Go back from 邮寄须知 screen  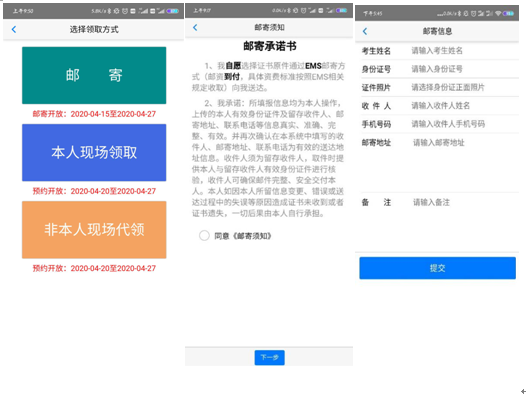[195, 28]
